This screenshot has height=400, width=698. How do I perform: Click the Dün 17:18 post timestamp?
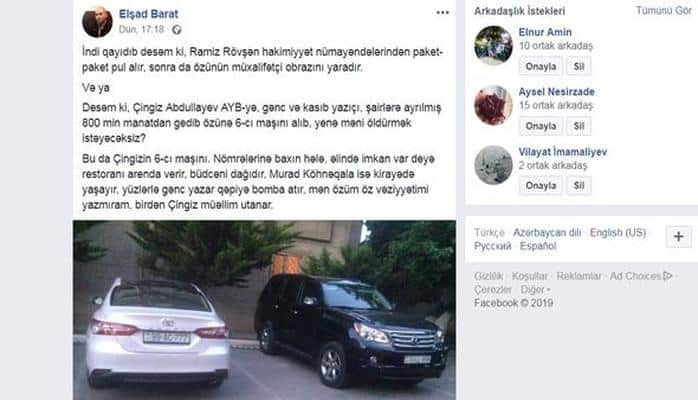(x=142, y=30)
